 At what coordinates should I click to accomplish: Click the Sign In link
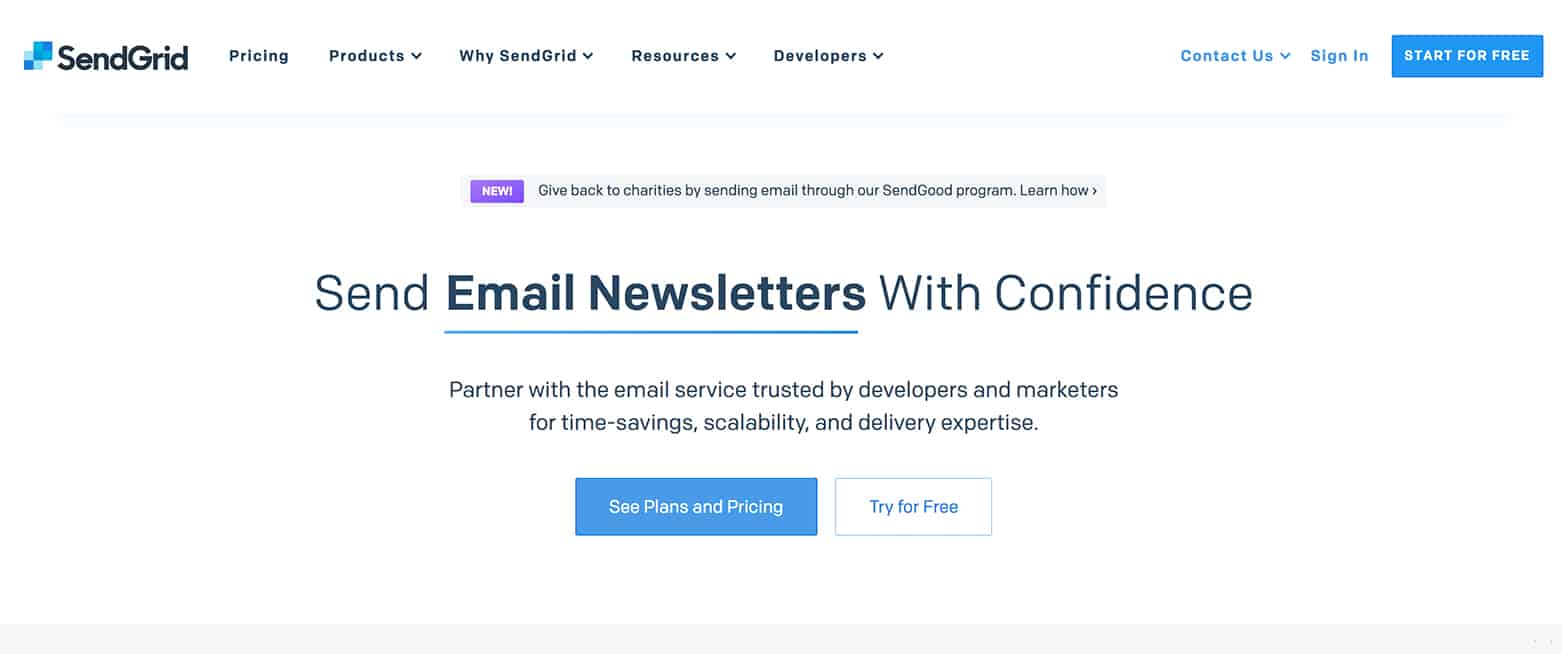(1339, 56)
